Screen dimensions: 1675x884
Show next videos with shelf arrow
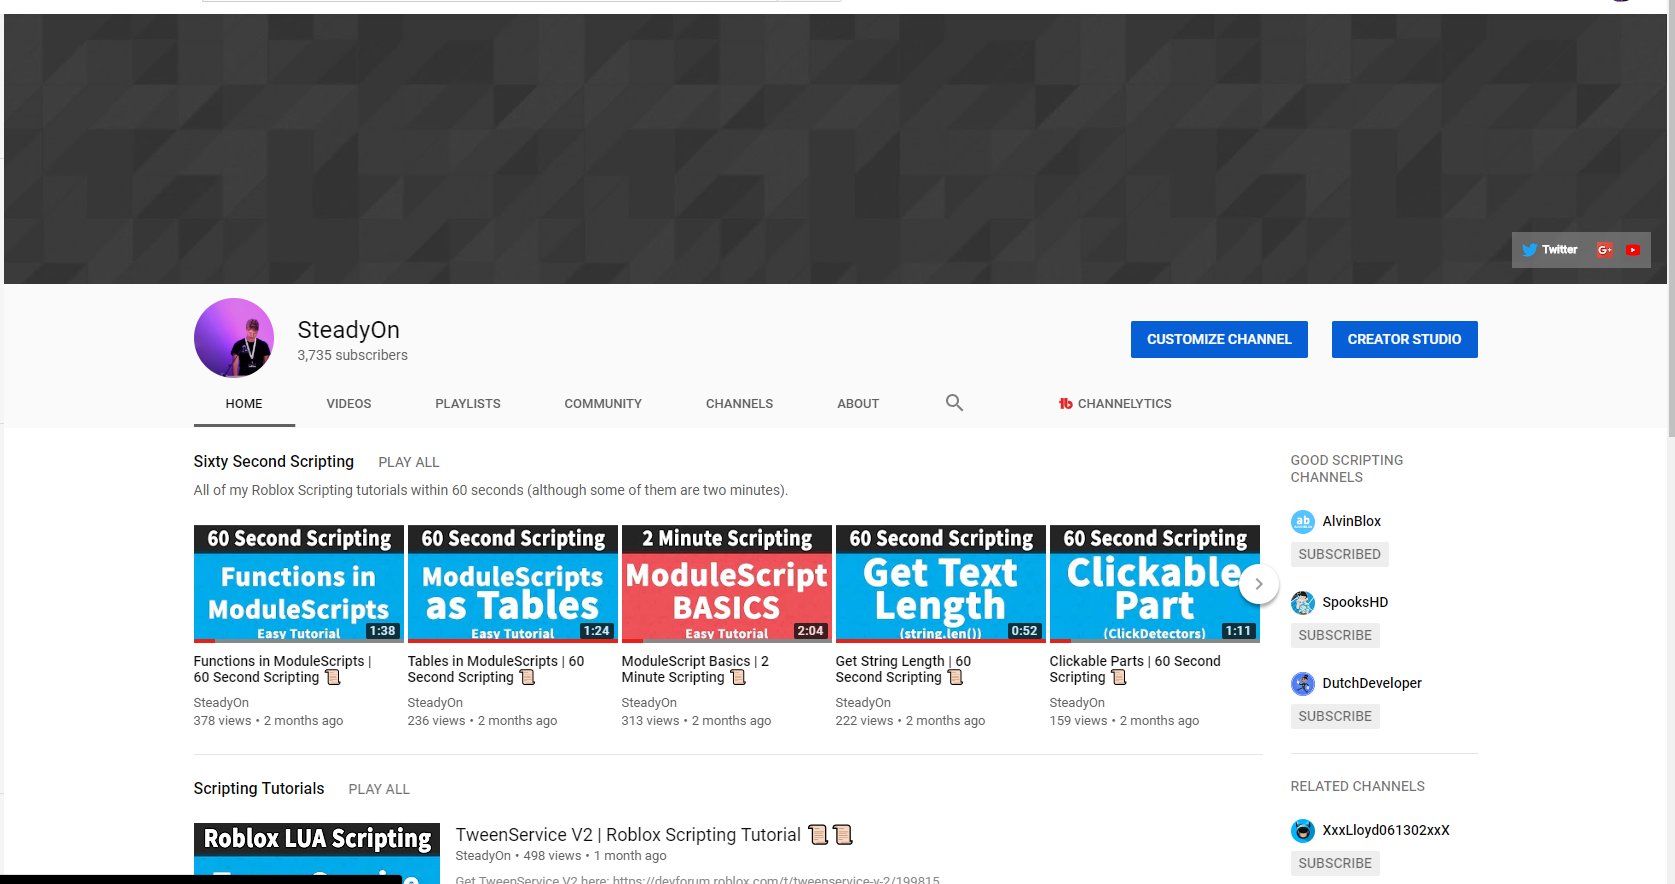point(1259,584)
